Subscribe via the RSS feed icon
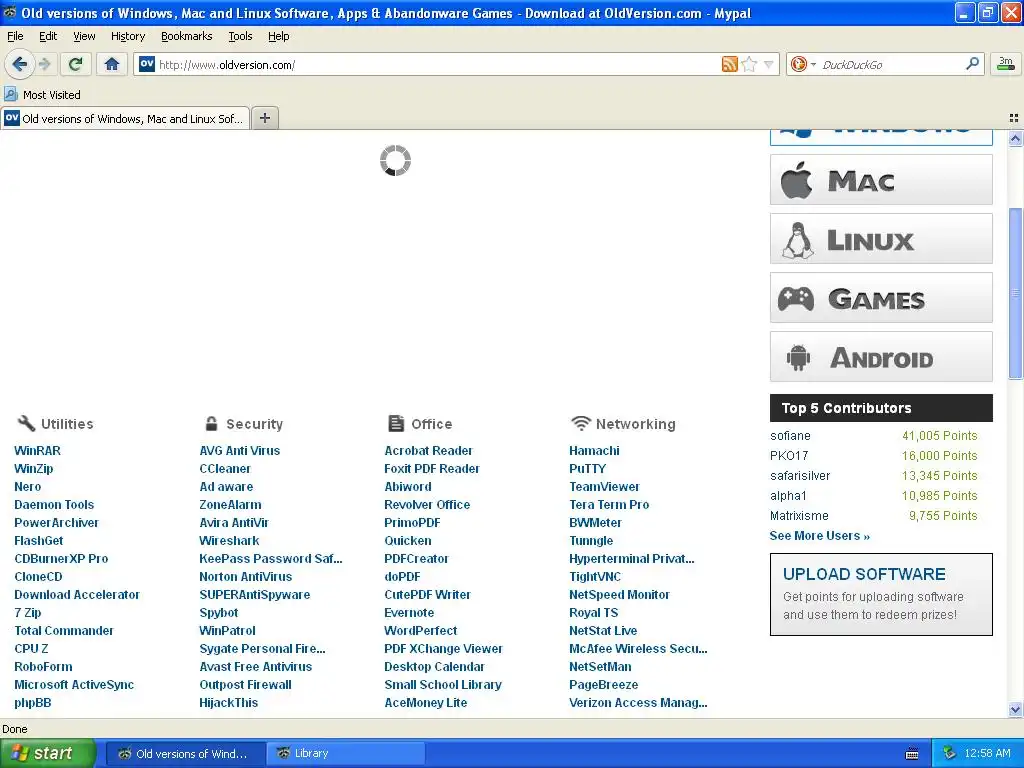This screenshot has width=1024, height=768. pos(729,64)
